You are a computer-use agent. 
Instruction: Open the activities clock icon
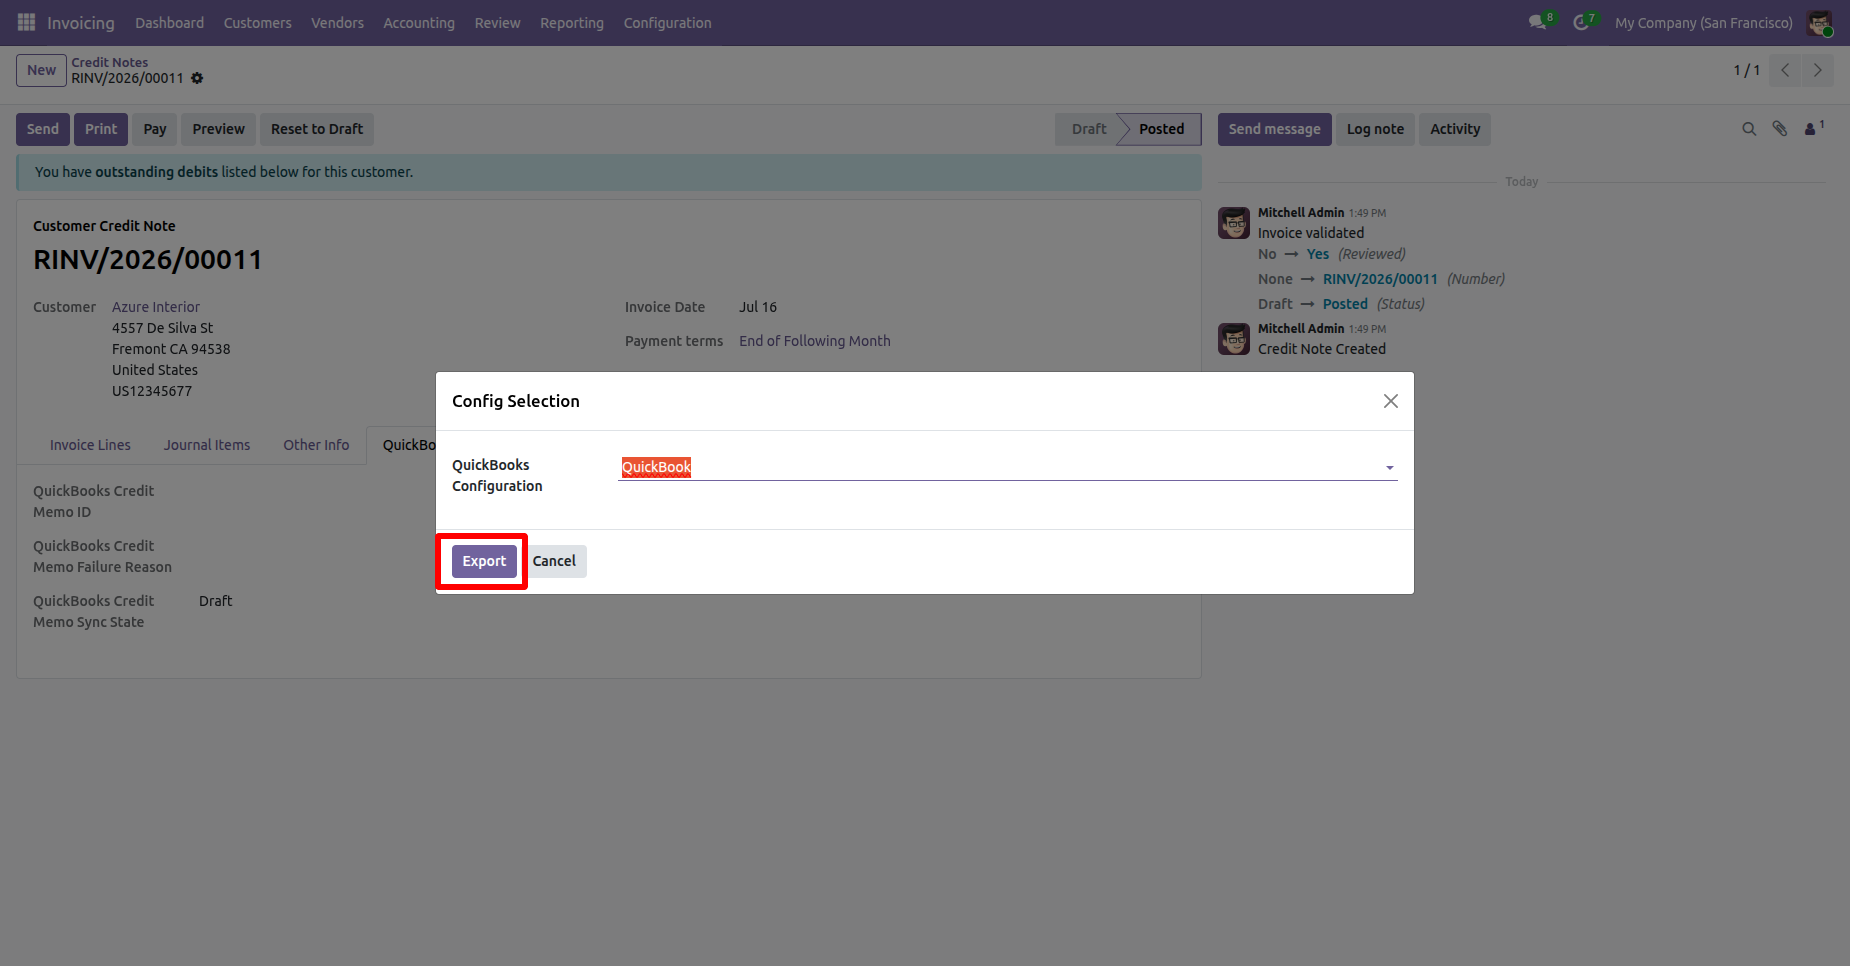coord(1583,22)
